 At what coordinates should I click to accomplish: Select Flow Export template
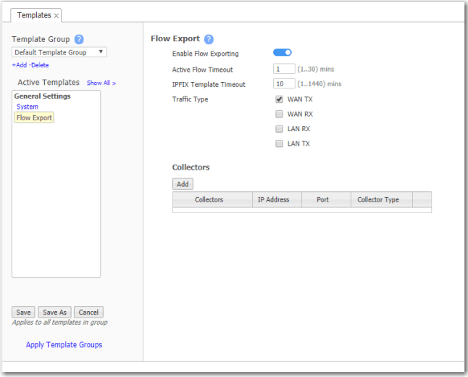34,118
